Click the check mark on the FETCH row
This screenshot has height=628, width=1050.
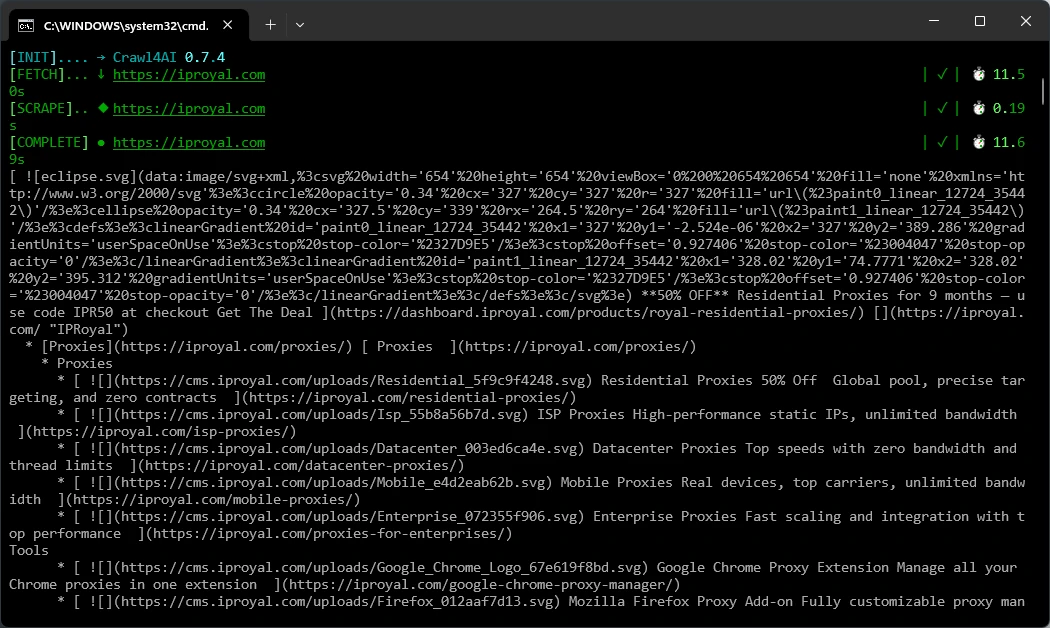click(941, 75)
